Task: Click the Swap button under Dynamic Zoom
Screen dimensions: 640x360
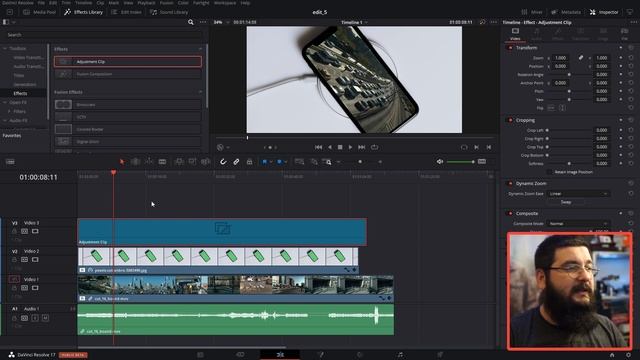Action: tap(566, 202)
